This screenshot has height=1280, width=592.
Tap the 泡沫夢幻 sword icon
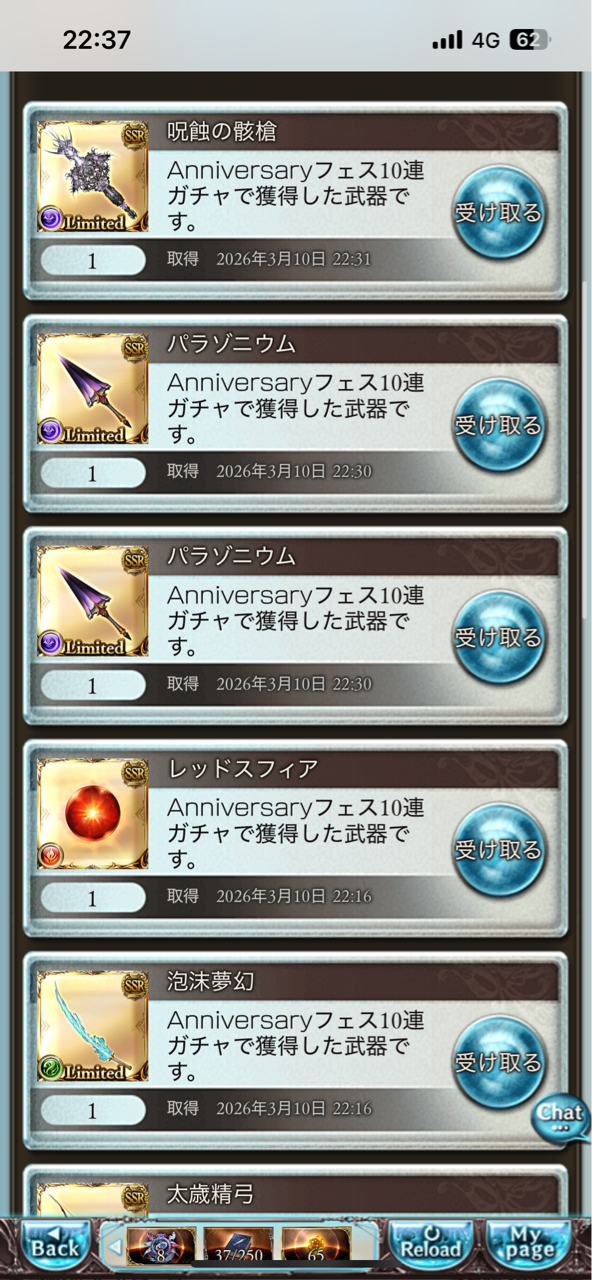93,1026
